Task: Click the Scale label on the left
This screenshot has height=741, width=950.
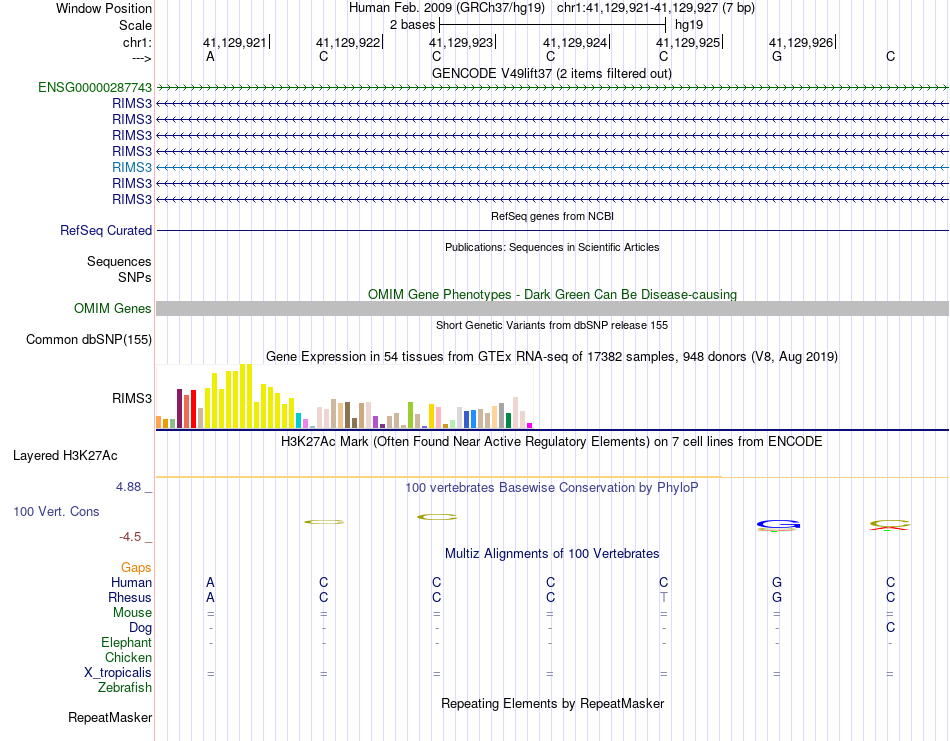Action: point(135,25)
